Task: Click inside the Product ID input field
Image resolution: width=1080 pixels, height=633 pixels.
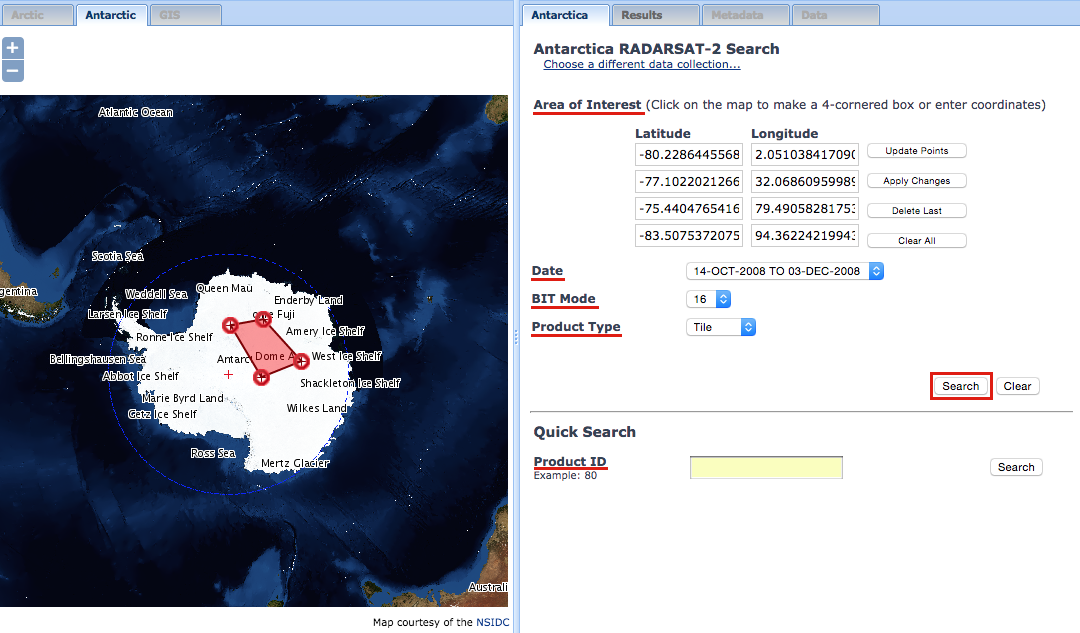Action: [x=766, y=467]
